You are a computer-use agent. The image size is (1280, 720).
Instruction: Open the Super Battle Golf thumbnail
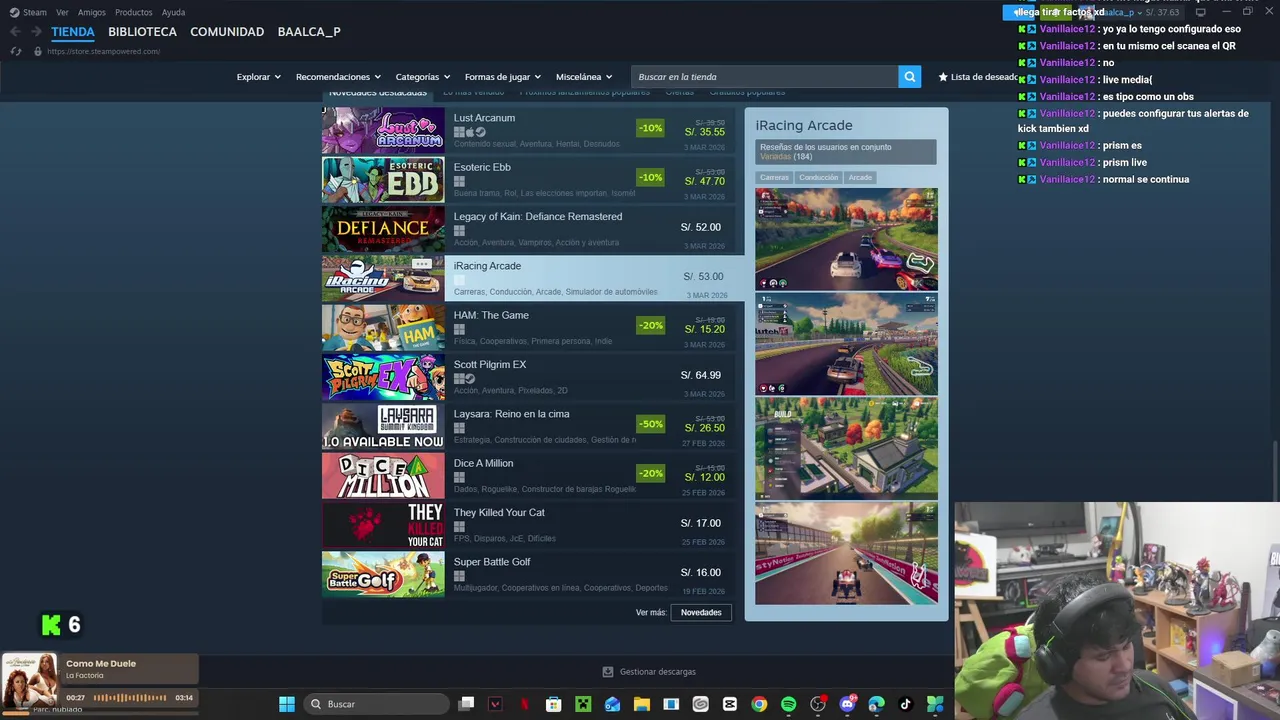(383, 574)
